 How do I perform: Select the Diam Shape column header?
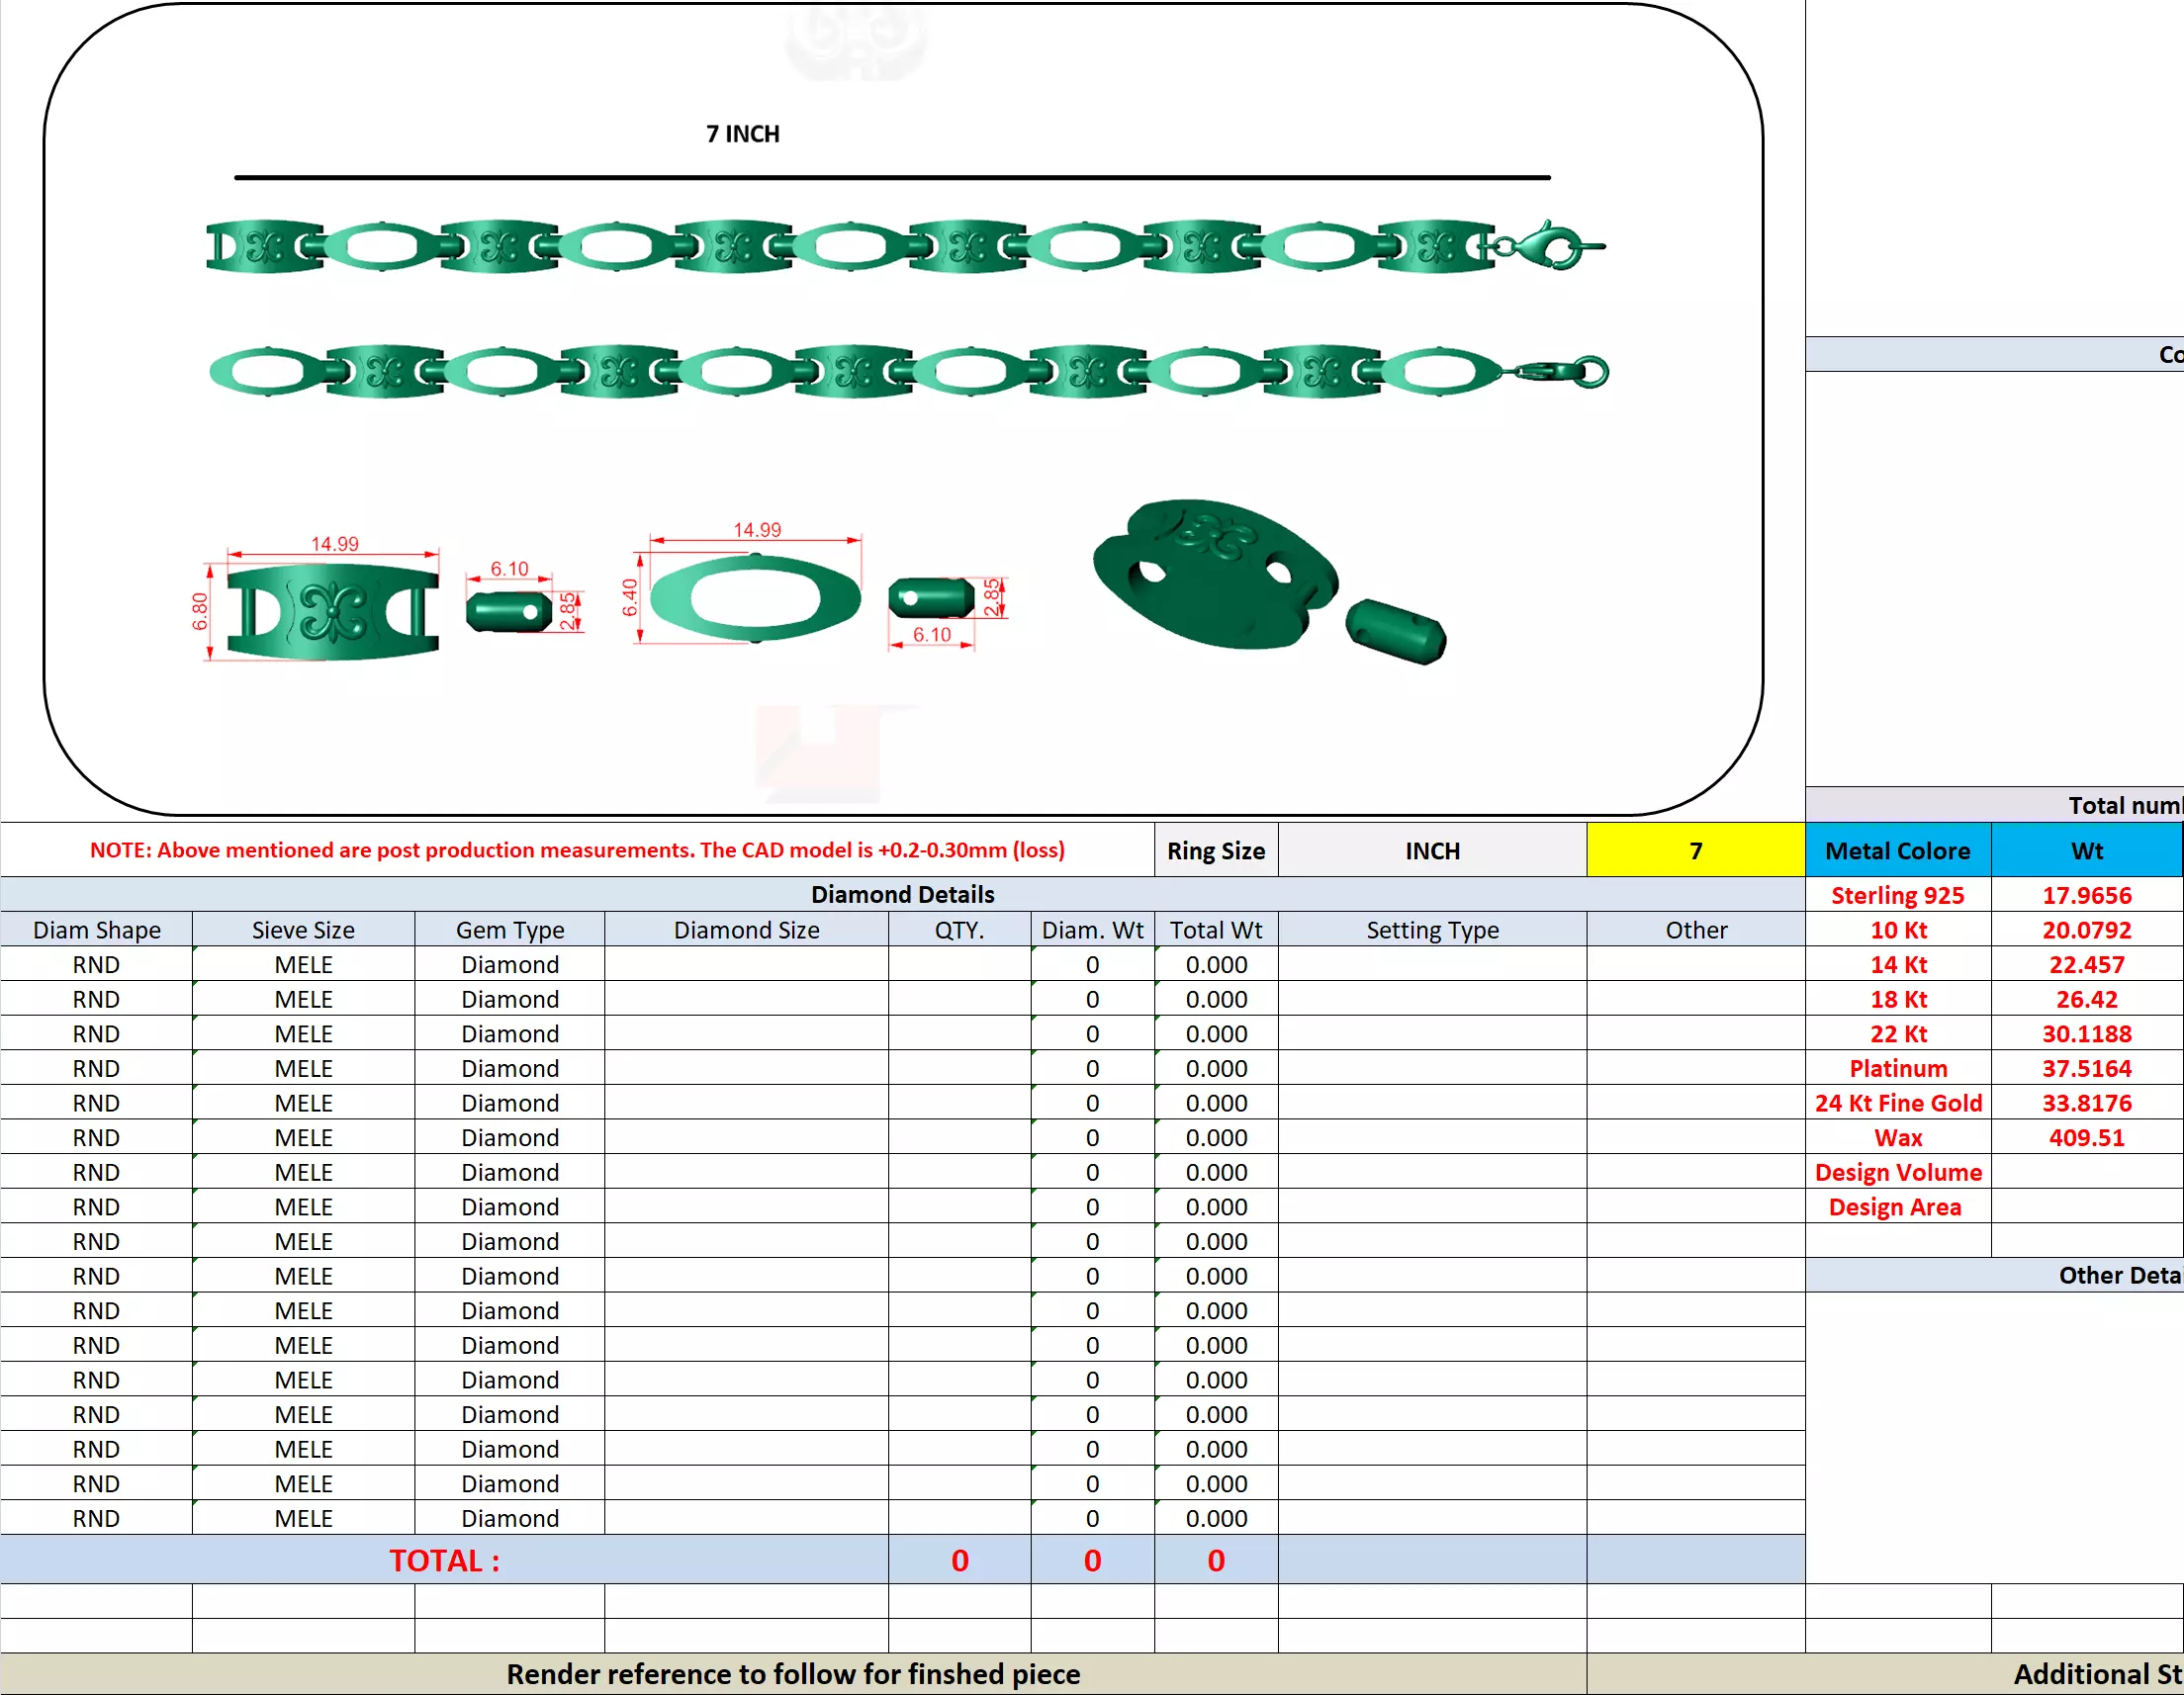[96, 930]
